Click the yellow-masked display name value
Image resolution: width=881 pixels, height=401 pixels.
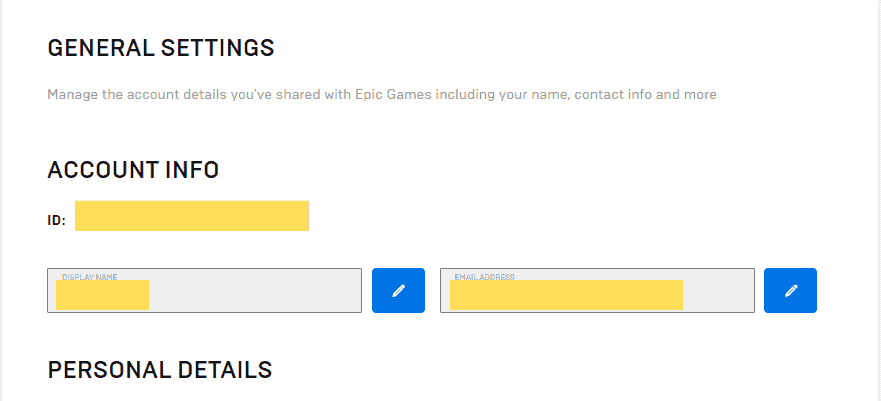102,295
